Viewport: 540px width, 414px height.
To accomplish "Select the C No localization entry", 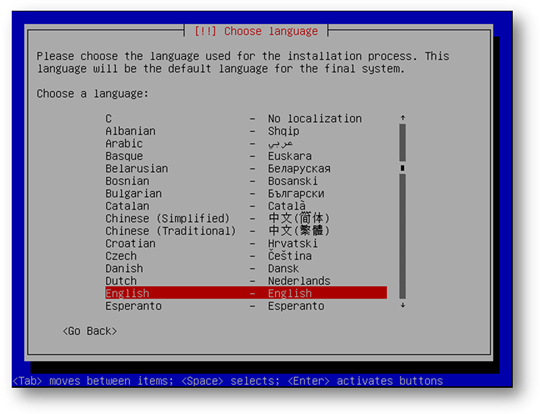I will coord(246,118).
